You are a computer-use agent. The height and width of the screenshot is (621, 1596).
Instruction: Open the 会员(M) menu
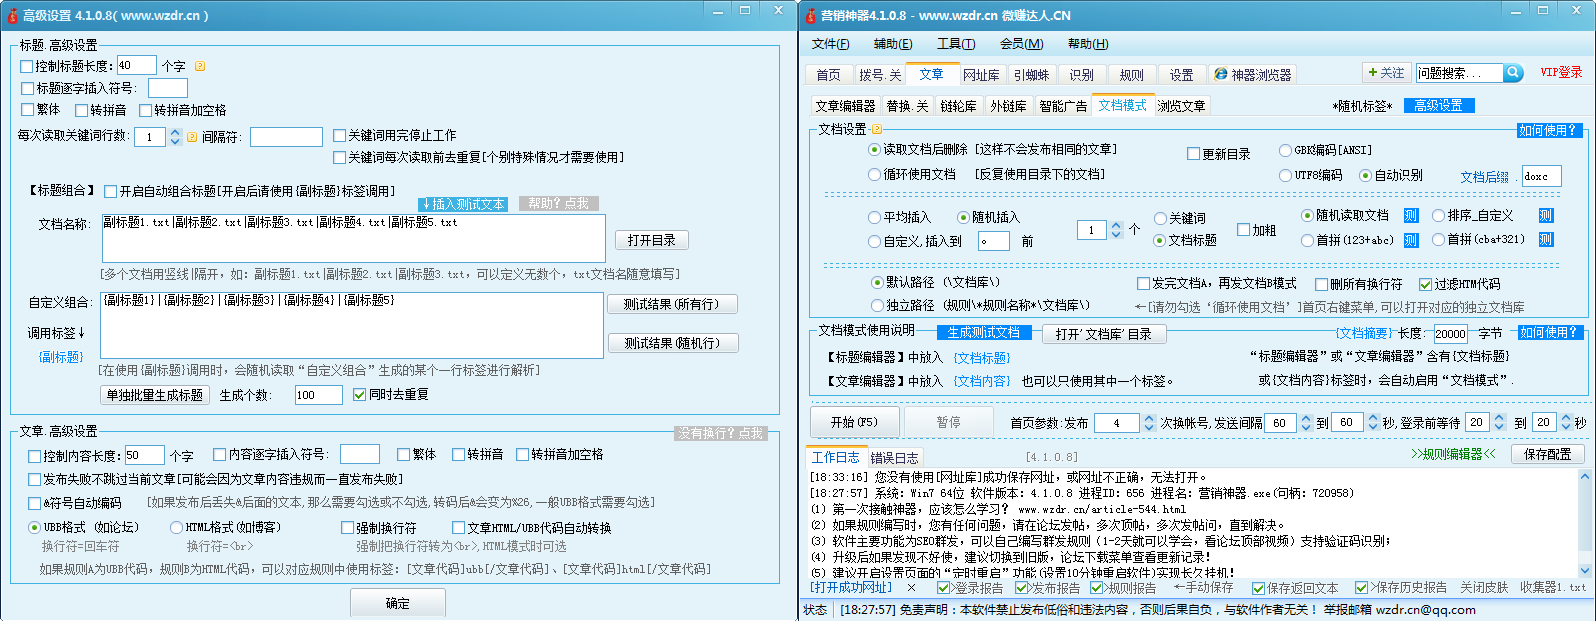pyautogui.click(x=1021, y=44)
